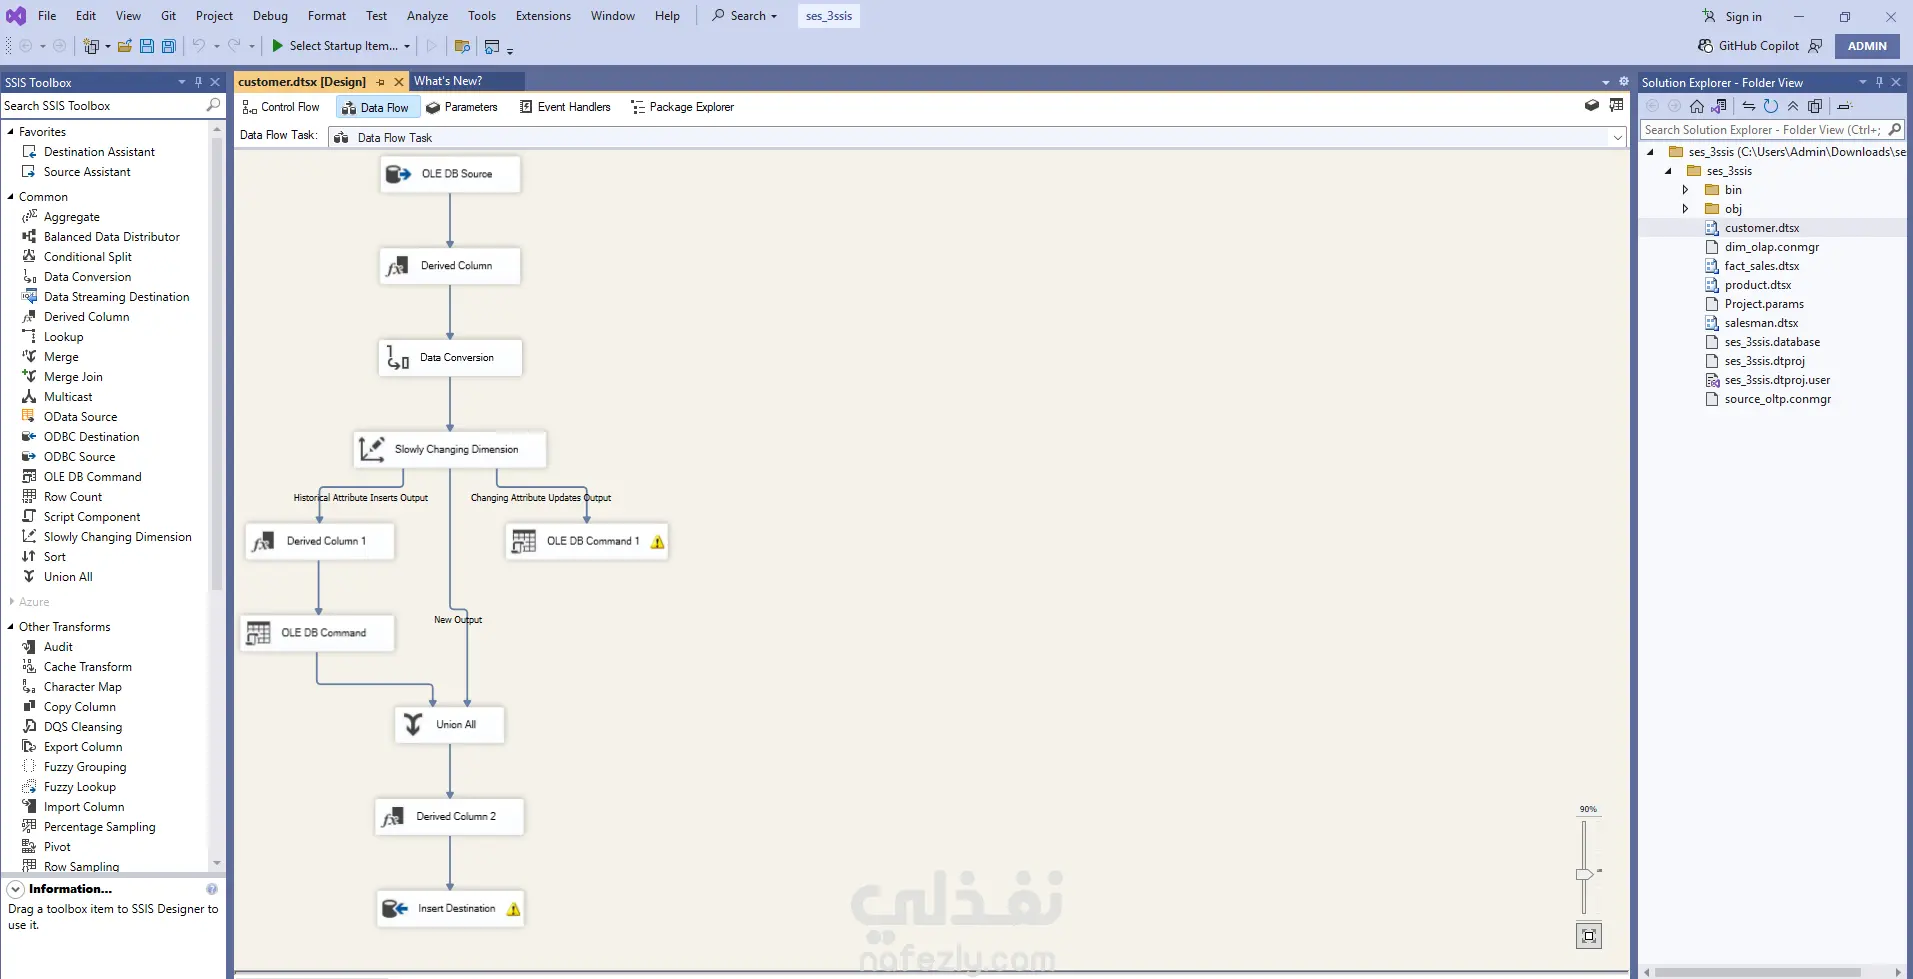The height and width of the screenshot is (979, 1913).
Task: Click Sync with Active Document icon
Action: [x=1749, y=106]
